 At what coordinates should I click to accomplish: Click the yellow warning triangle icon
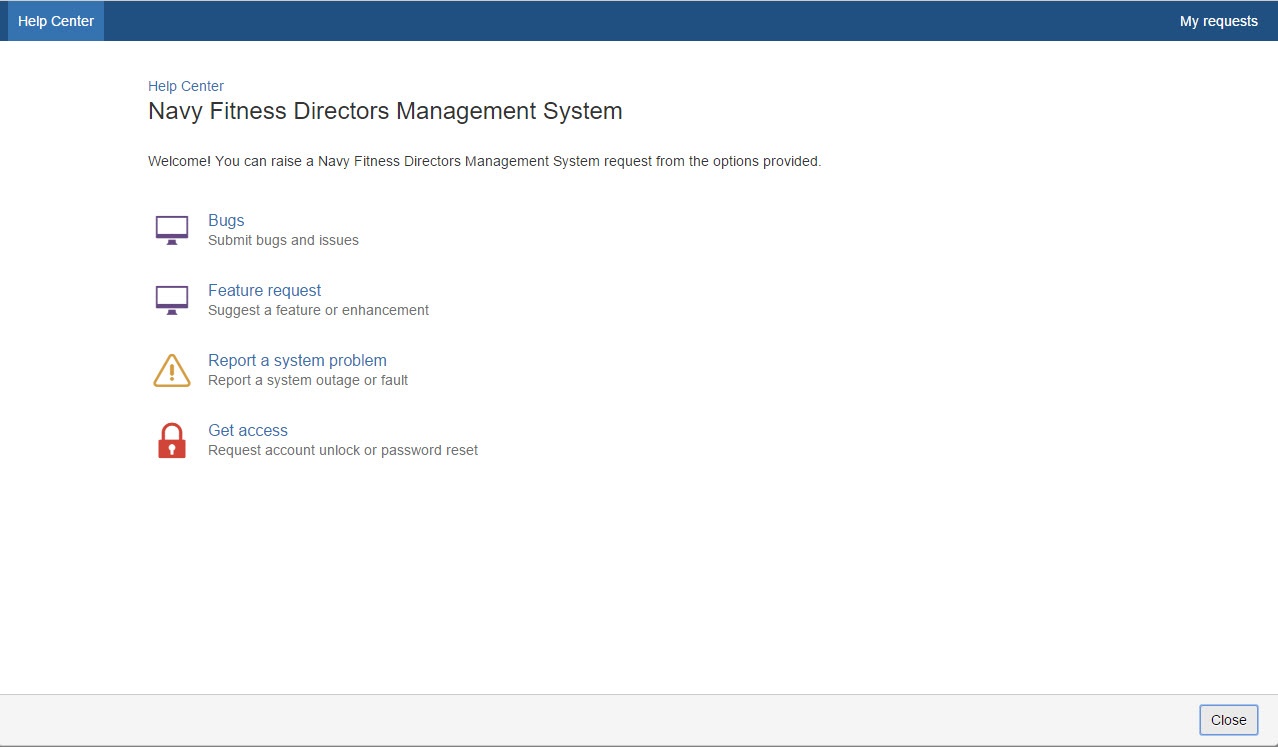pos(172,370)
